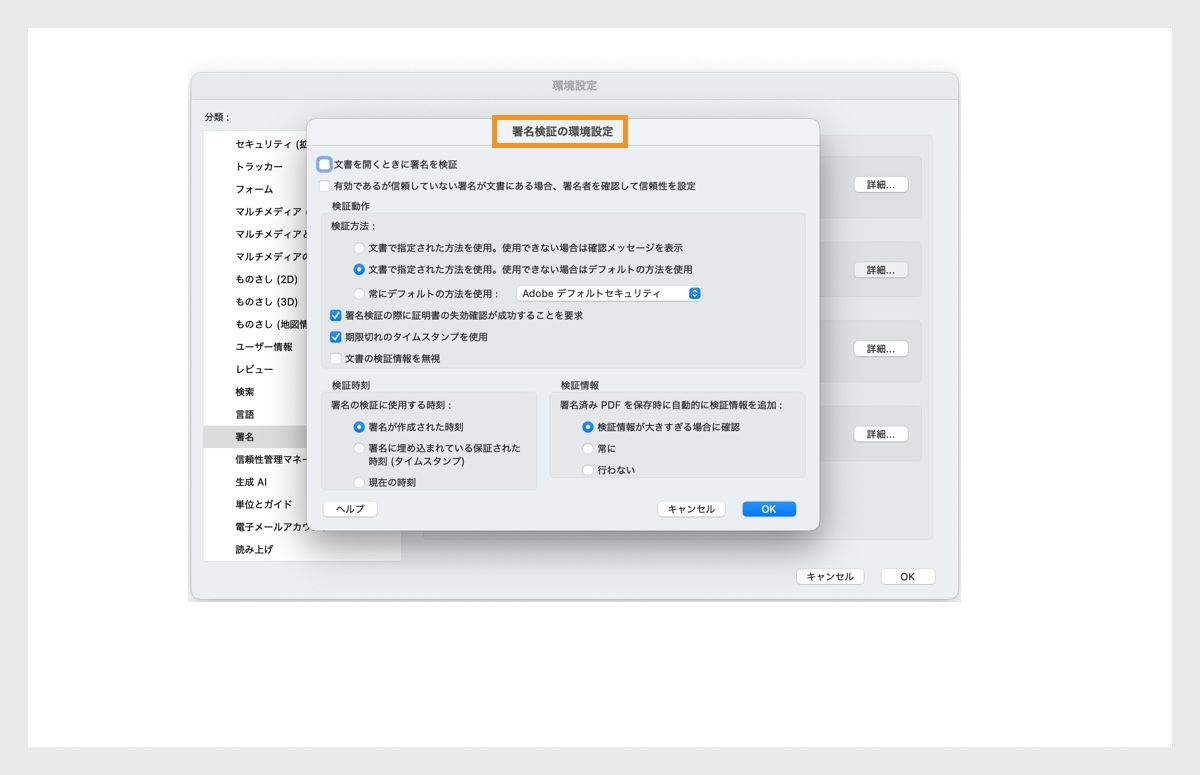Choose 現在の時刻 as verification time
Image resolution: width=1200 pixels, height=775 pixels.
(360, 482)
